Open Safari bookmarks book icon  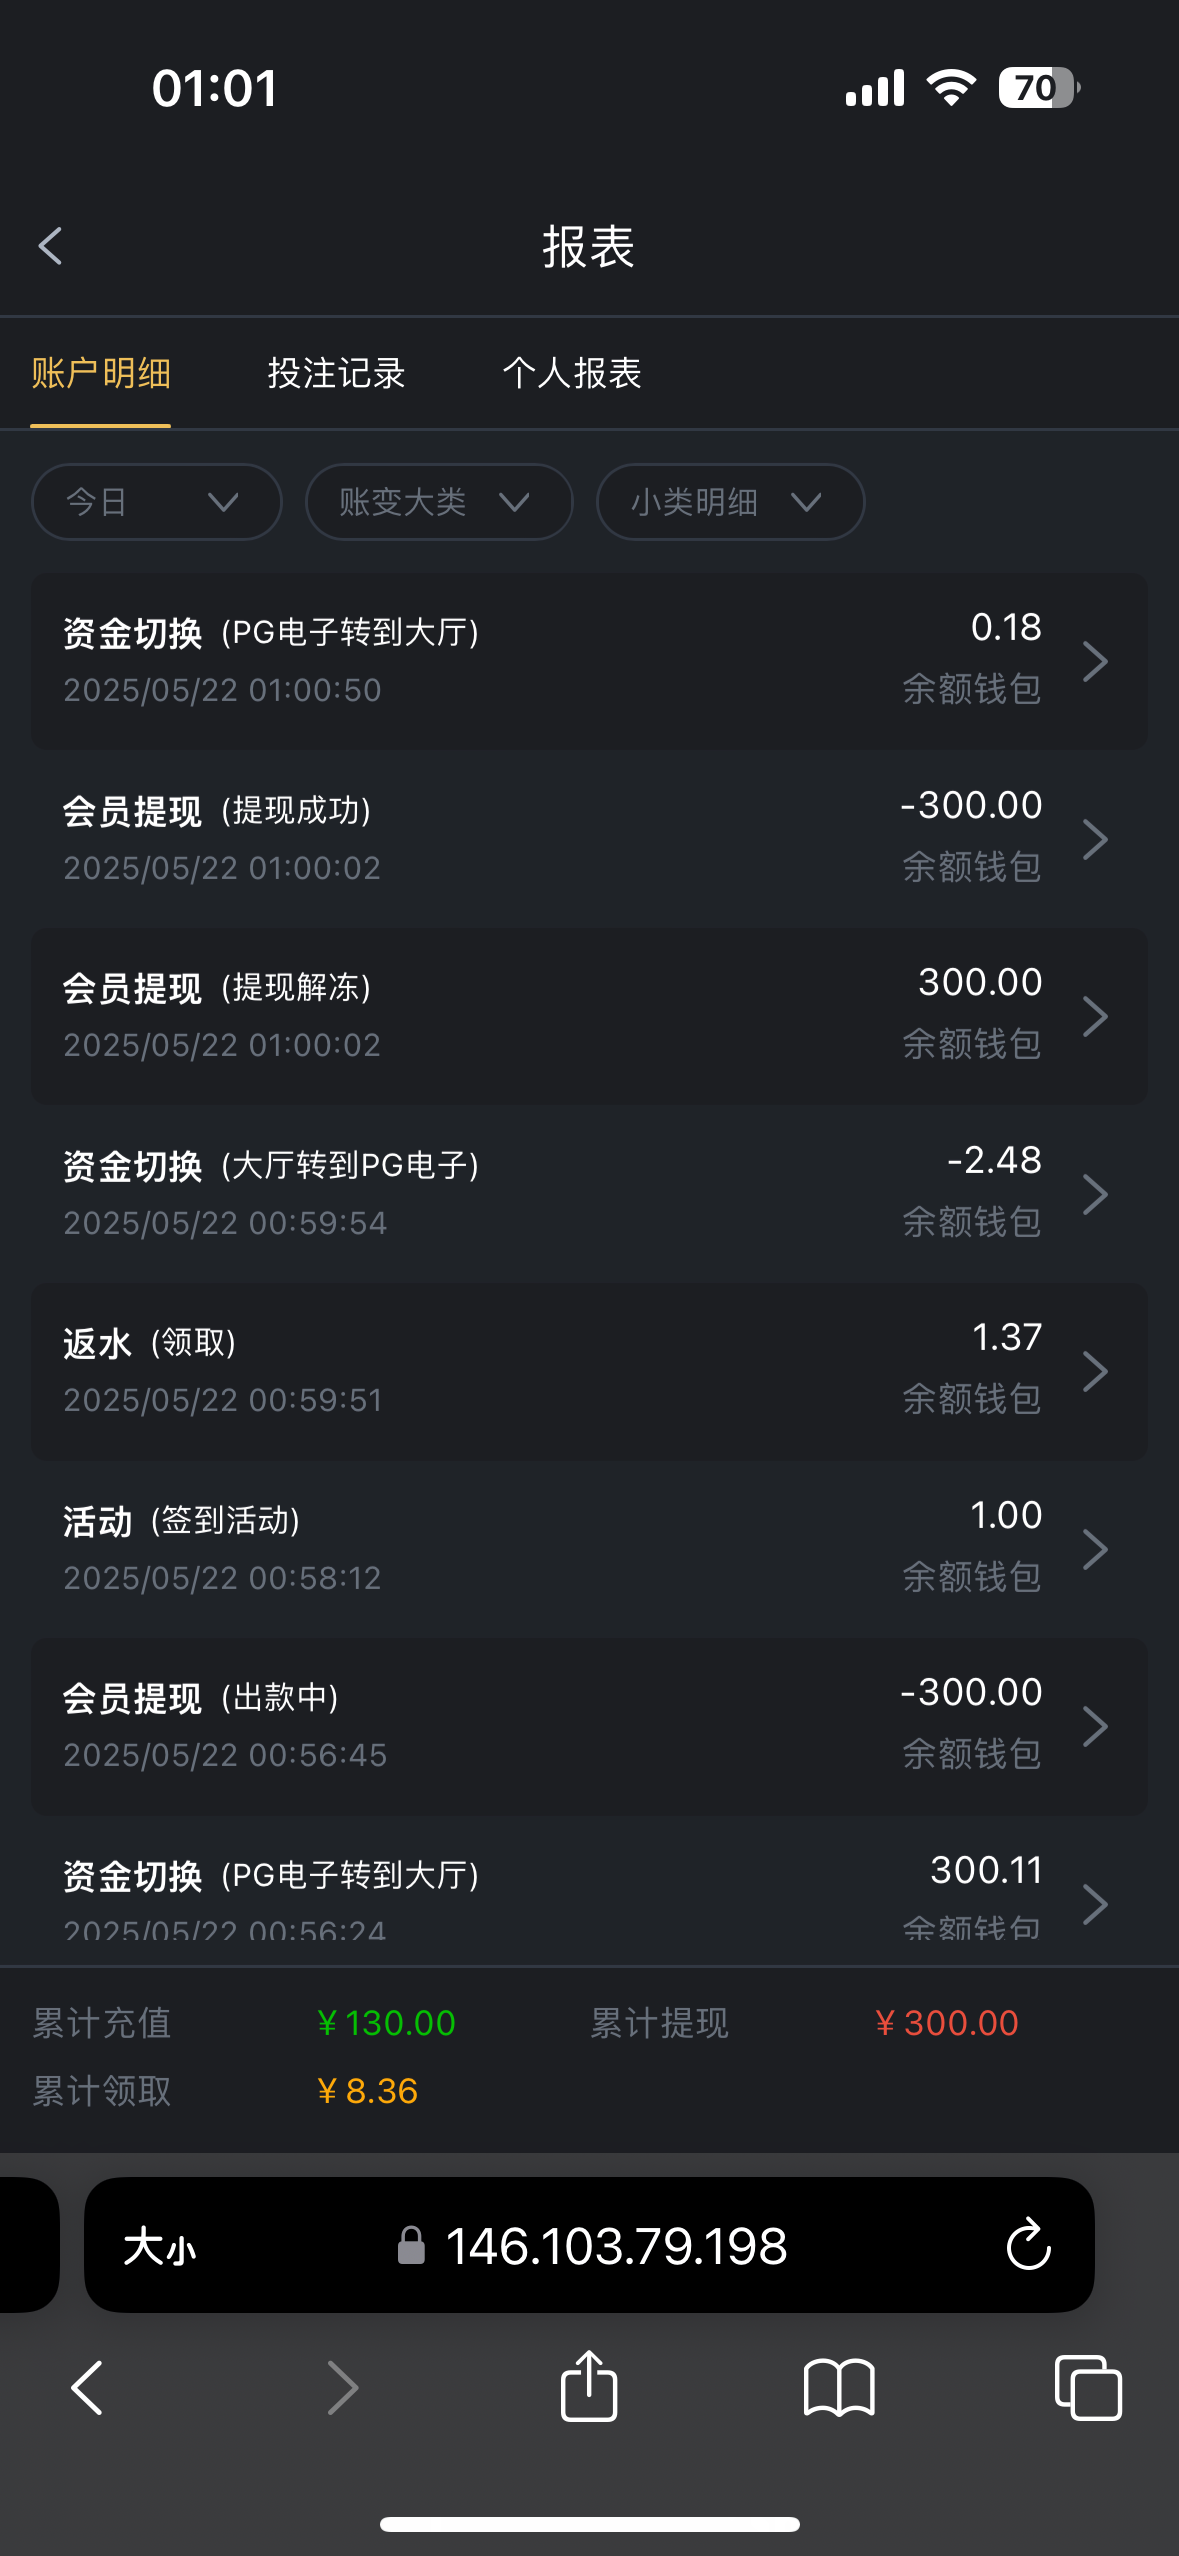839,2388
